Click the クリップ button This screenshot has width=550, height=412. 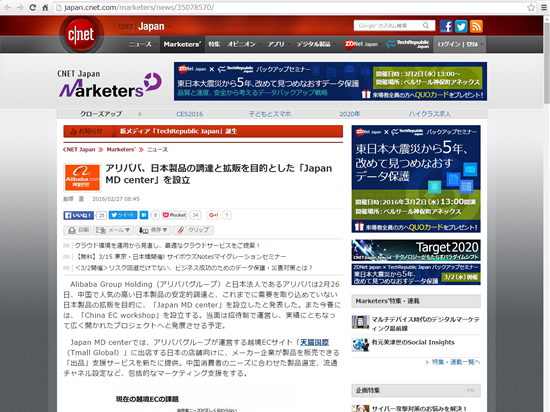(x=193, y=230)
